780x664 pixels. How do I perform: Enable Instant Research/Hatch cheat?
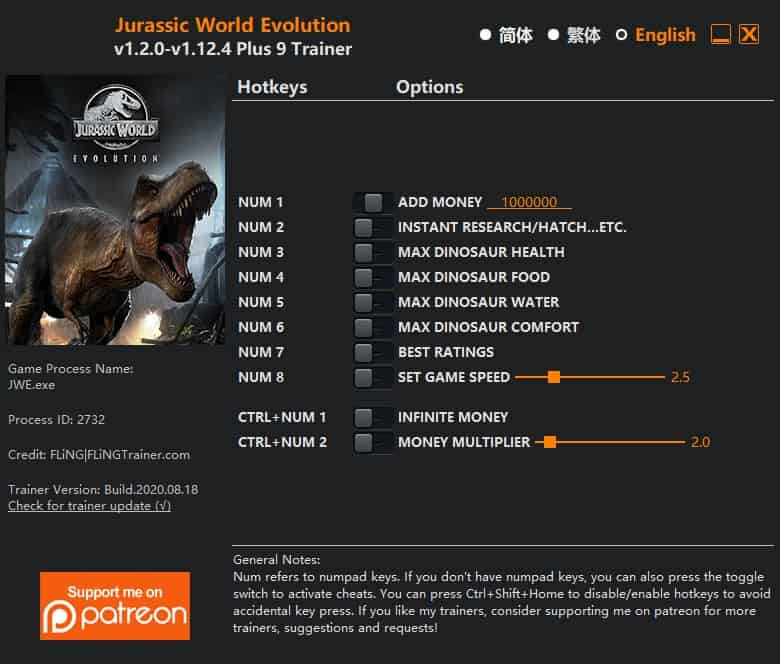click(x=373, y=228)
